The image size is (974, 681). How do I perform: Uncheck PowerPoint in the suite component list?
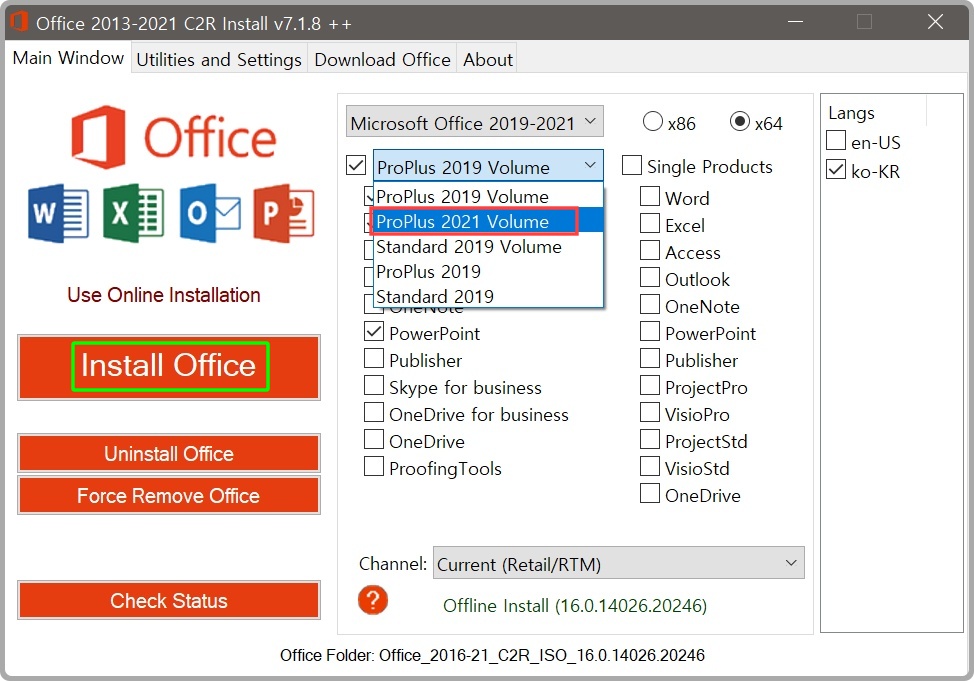tap(374, 332)
